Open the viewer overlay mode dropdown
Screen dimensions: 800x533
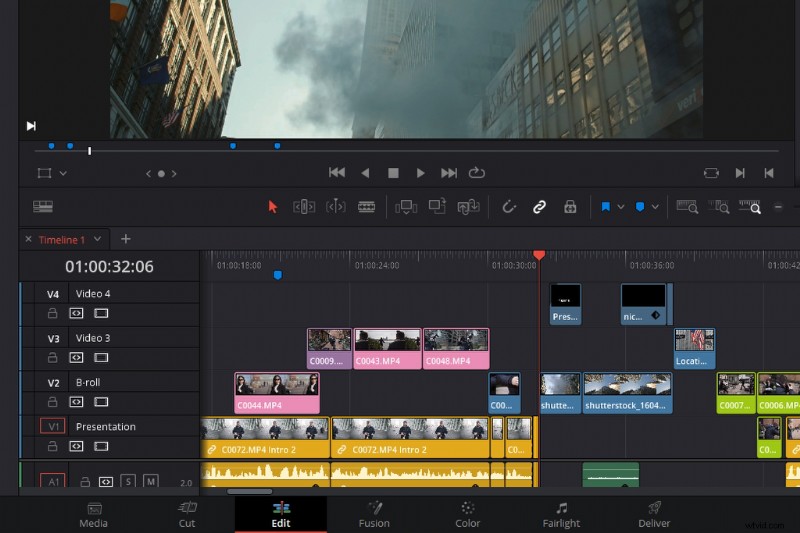click(63, 173)
